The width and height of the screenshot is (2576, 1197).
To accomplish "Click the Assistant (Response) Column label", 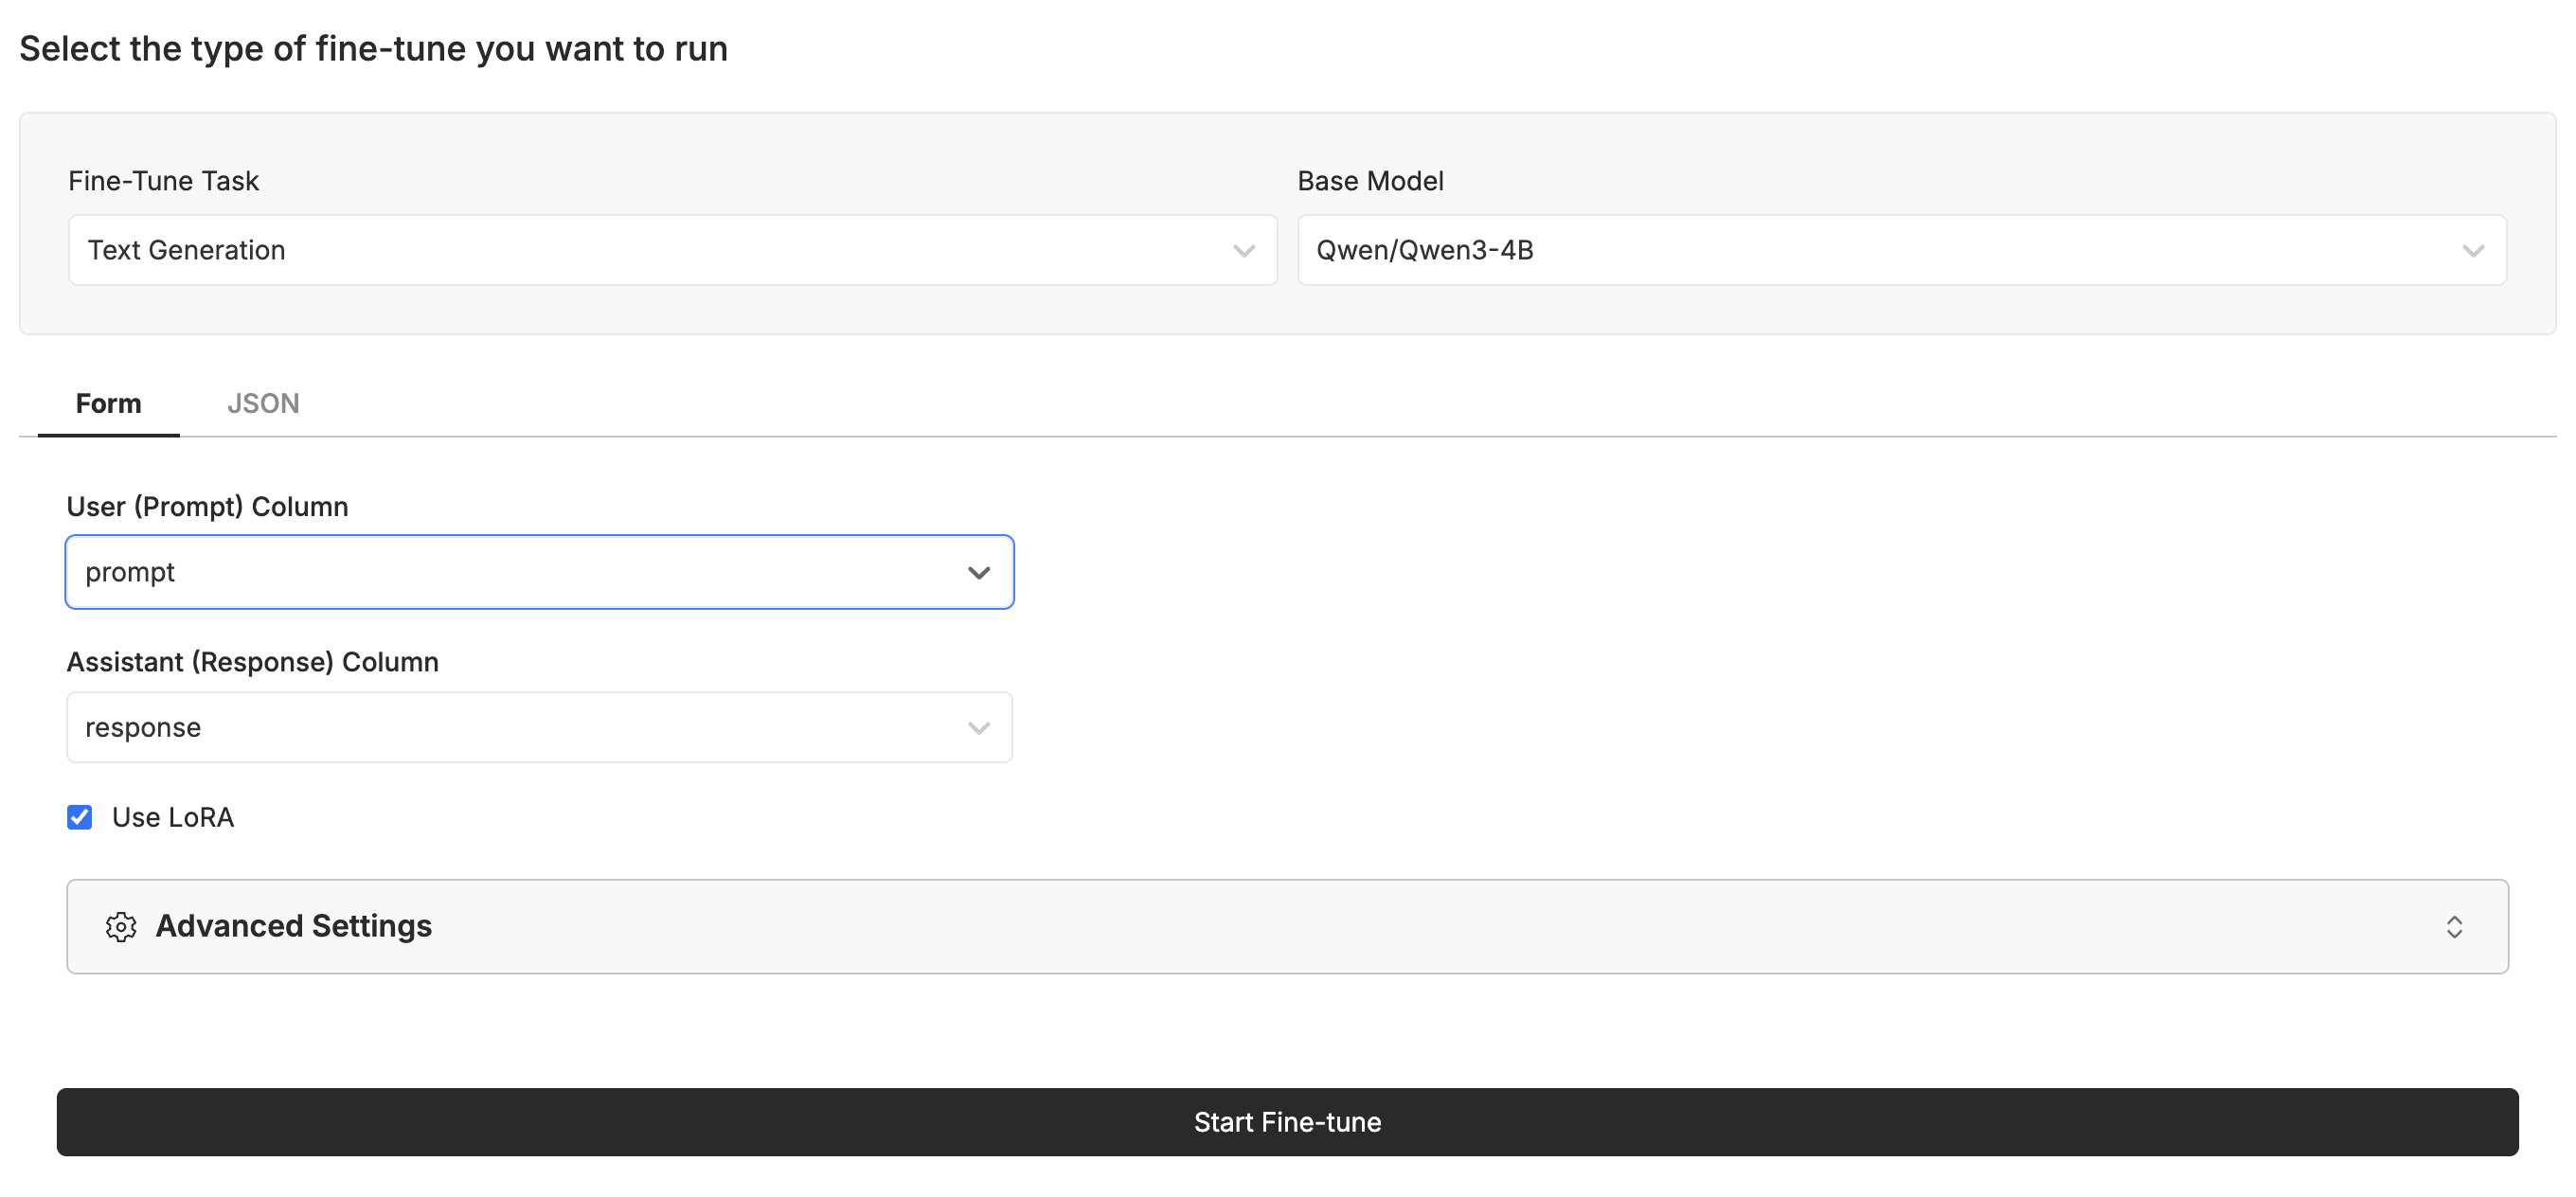I will click(253, 662).
